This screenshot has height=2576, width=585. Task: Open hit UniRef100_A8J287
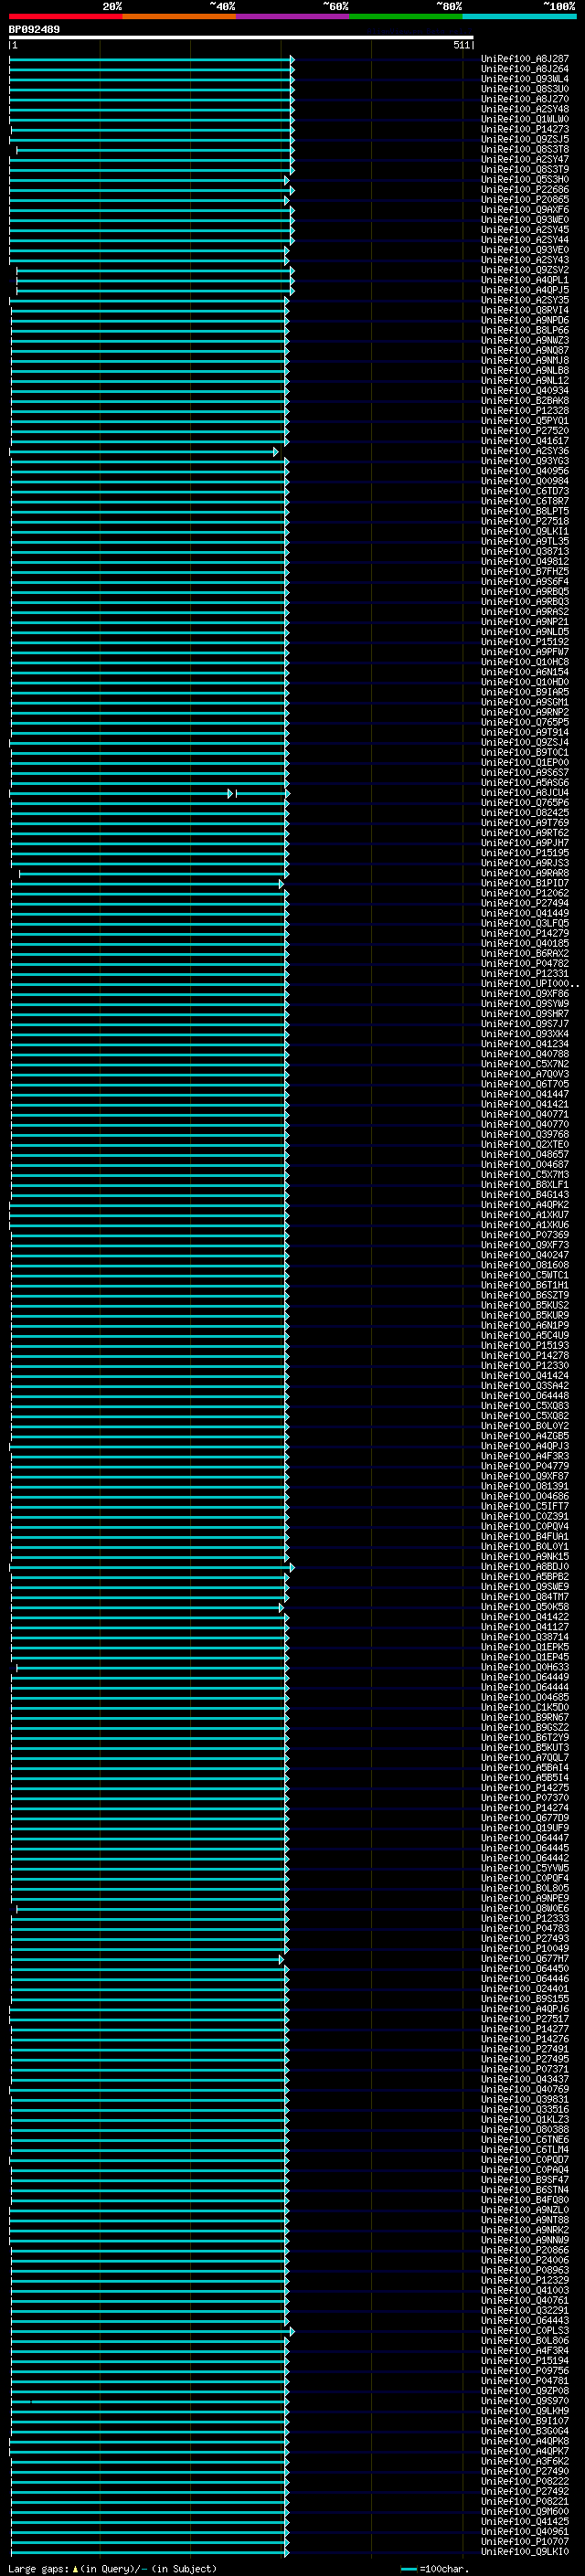[524, 59]
